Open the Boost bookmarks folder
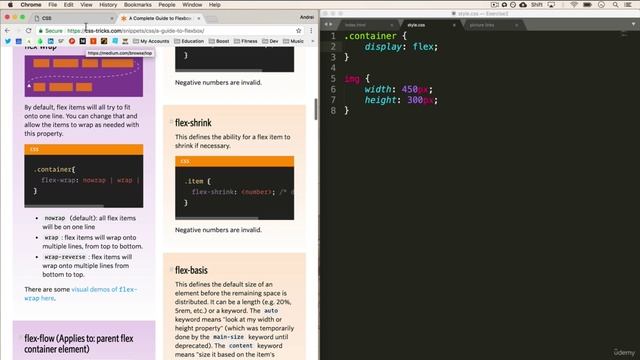Image resolution: width=640 pixels, height=360 pixels. point(219,41)
